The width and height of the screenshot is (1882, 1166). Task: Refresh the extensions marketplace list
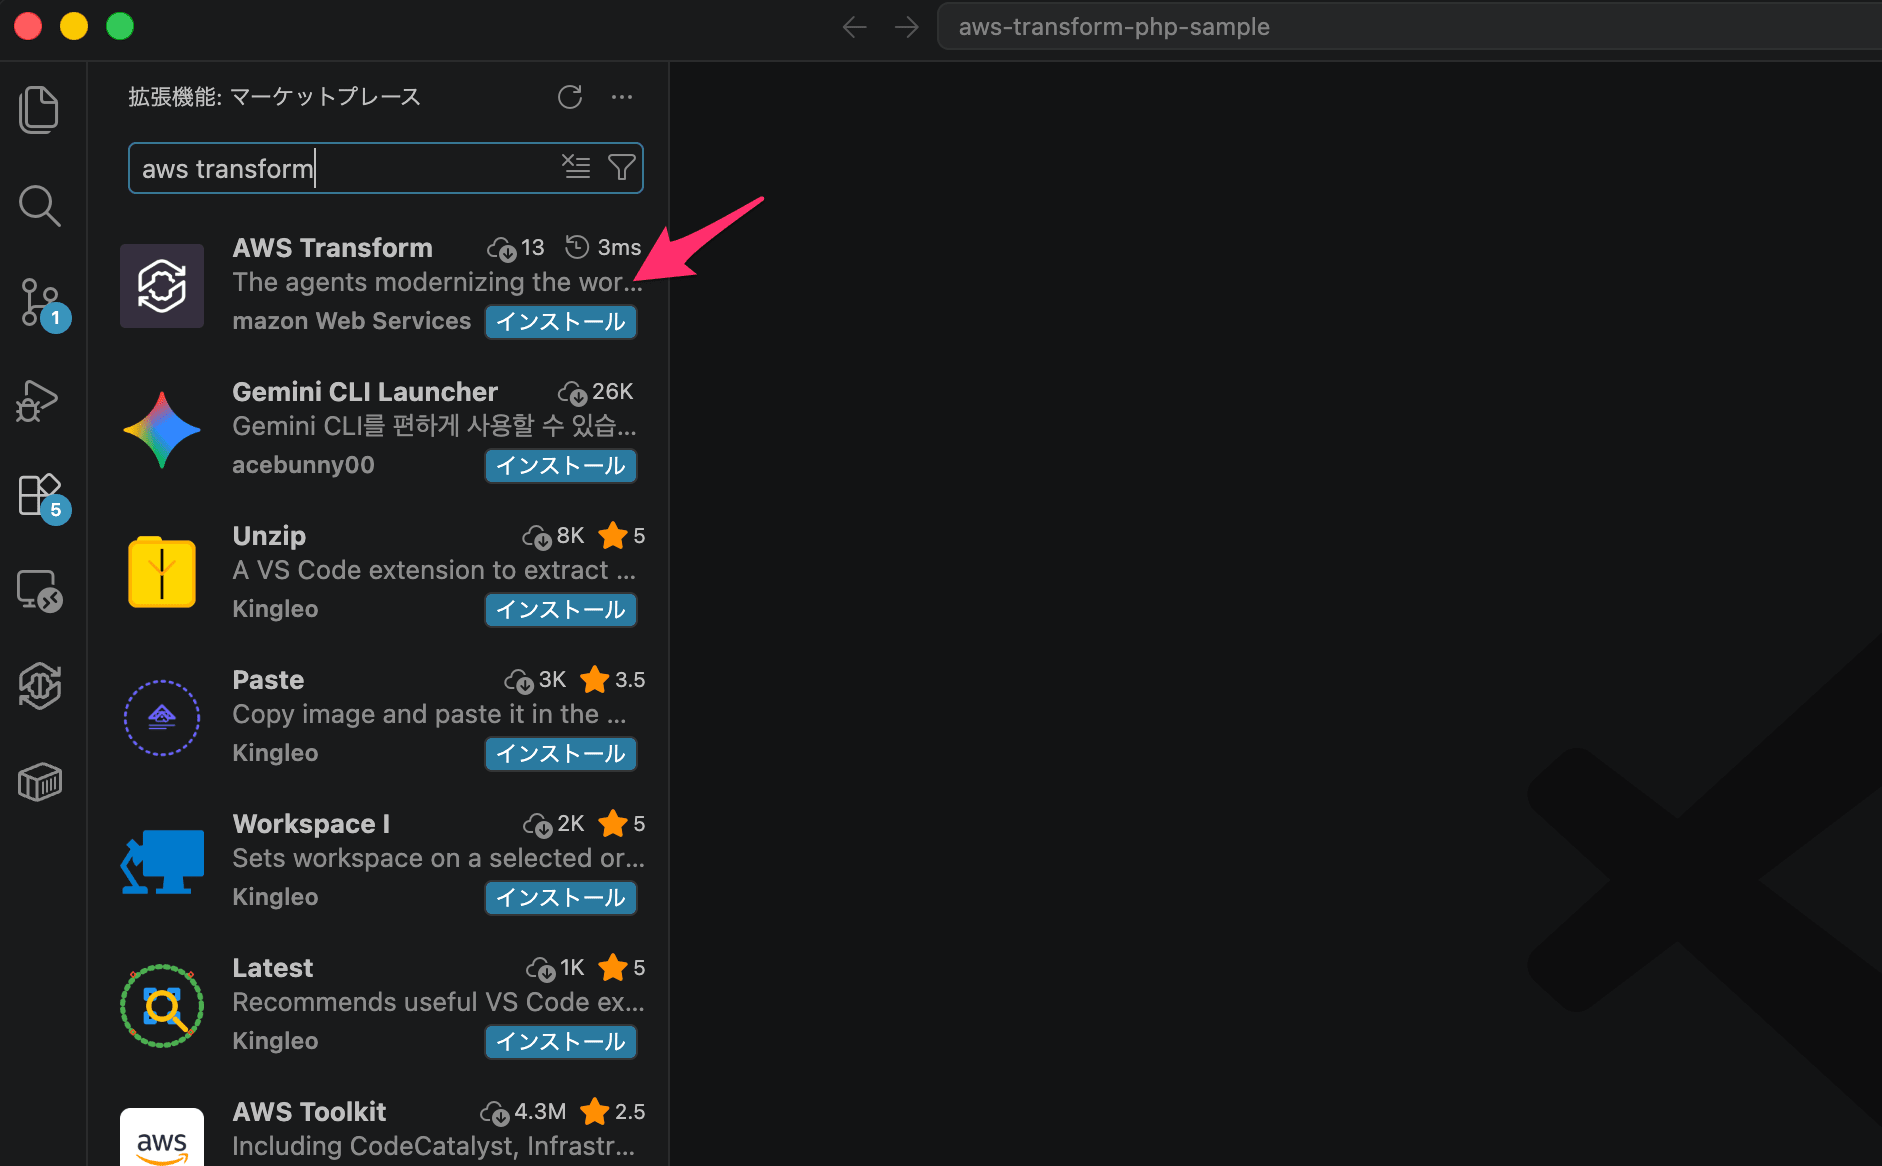[x=570, y=97]
